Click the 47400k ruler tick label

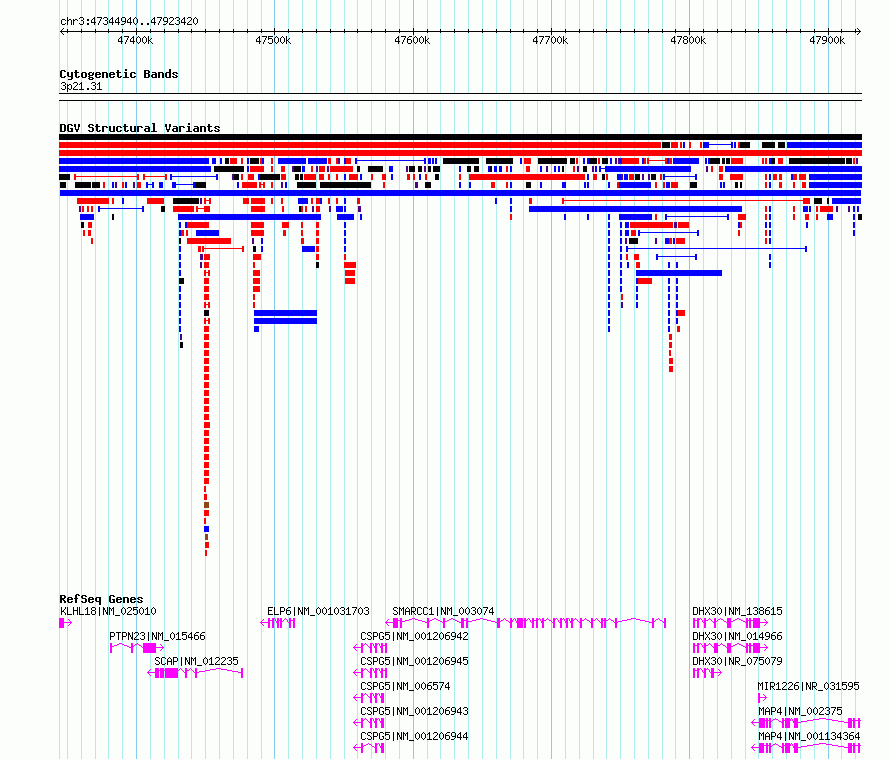click(x=135, y=40)
